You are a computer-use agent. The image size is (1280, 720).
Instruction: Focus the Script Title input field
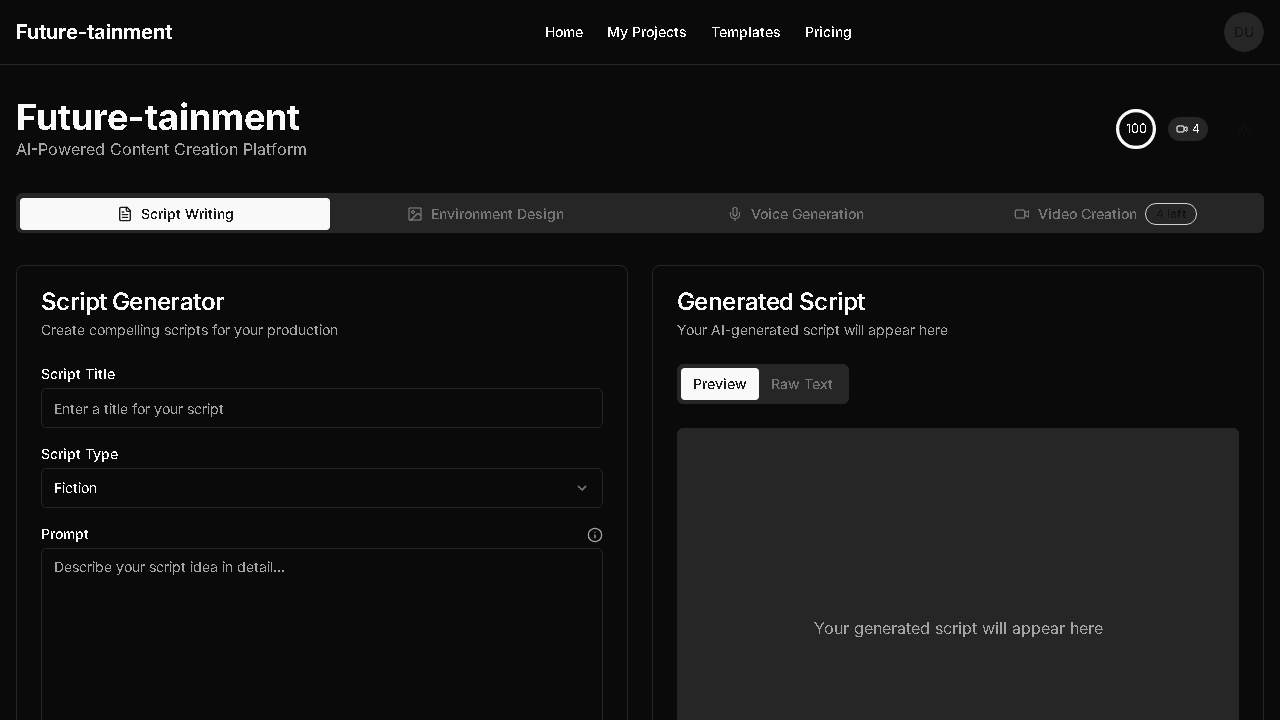click(x=322, y=408)
